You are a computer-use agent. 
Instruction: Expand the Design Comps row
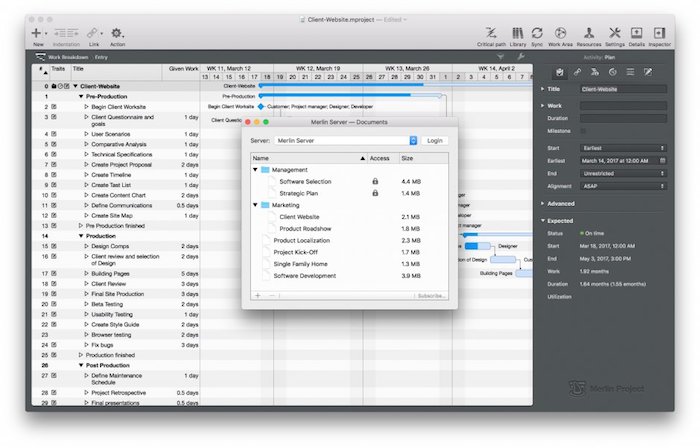click(x=87, y=246)
